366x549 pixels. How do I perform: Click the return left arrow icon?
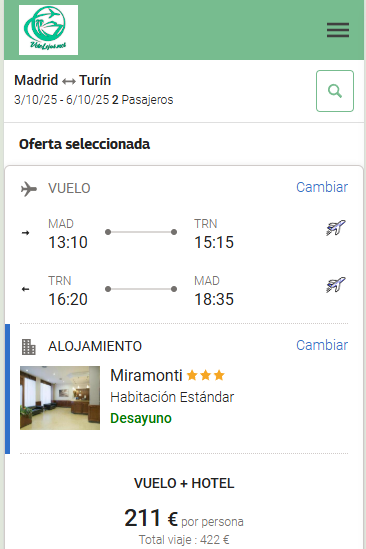point(26,289)
